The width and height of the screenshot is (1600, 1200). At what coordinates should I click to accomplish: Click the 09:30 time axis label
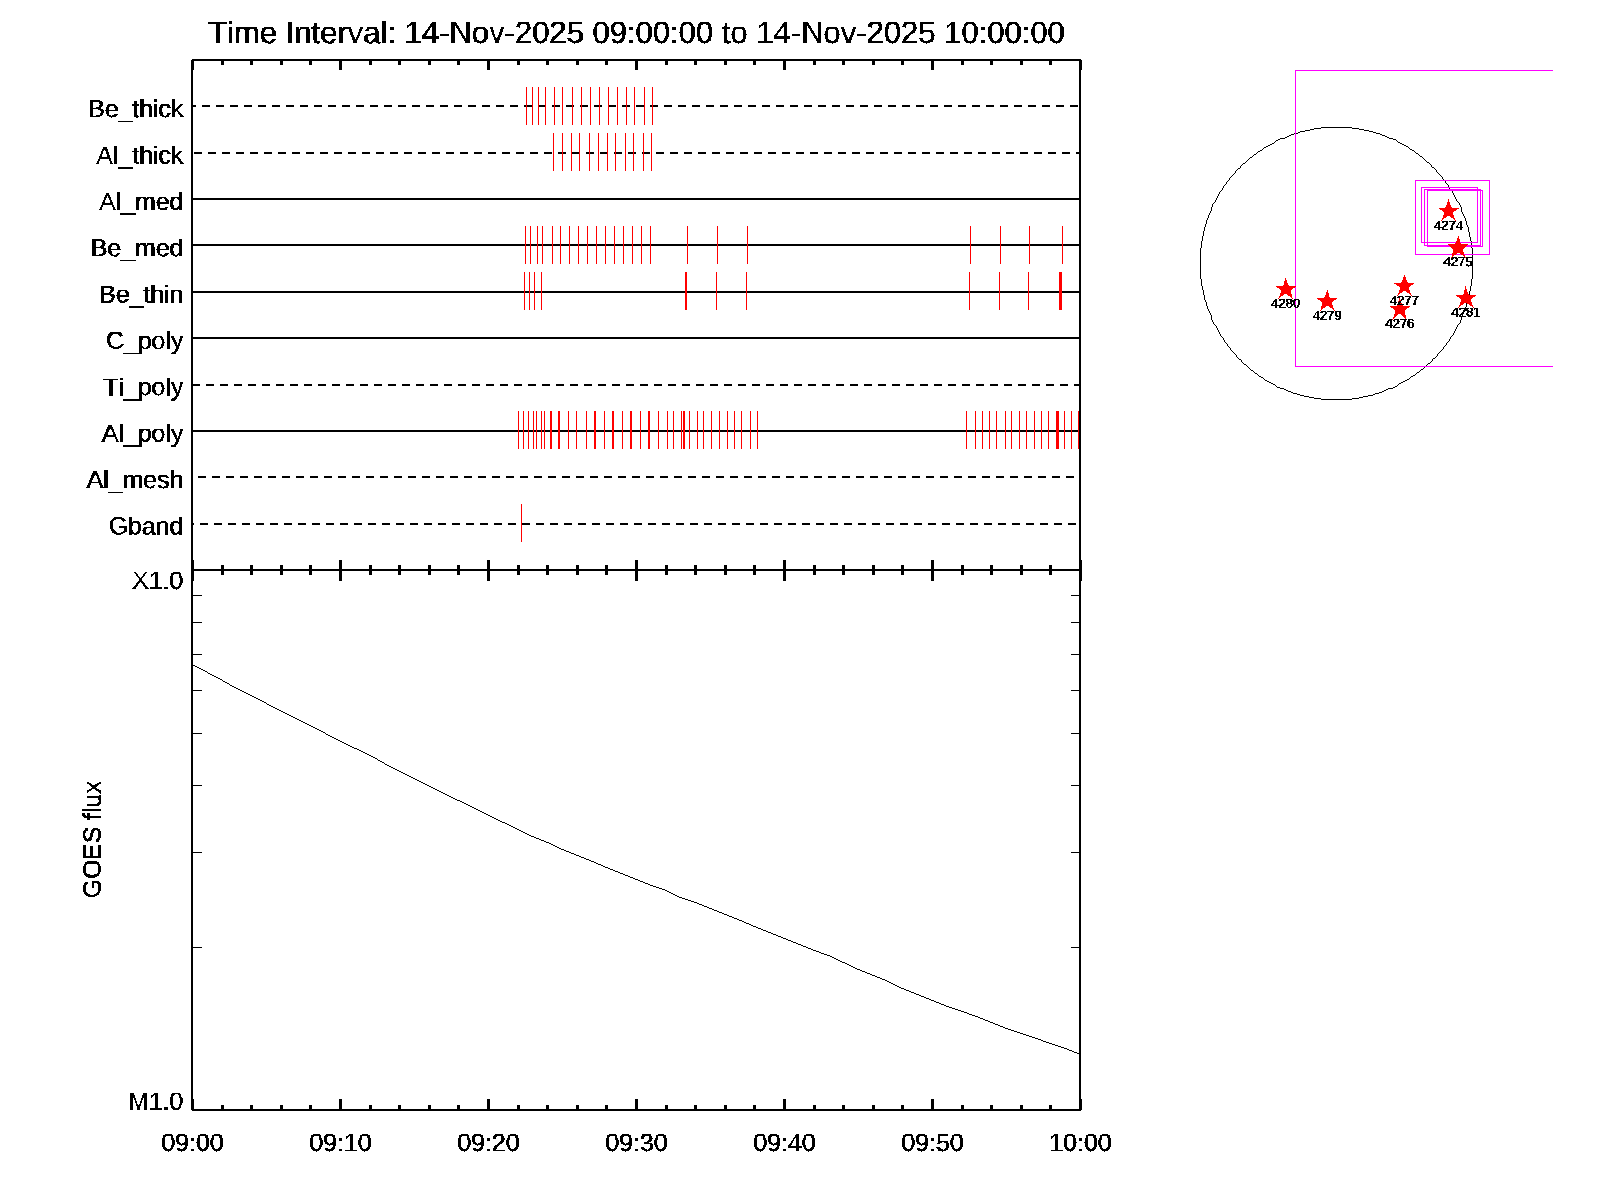(x=636, y=1142)
